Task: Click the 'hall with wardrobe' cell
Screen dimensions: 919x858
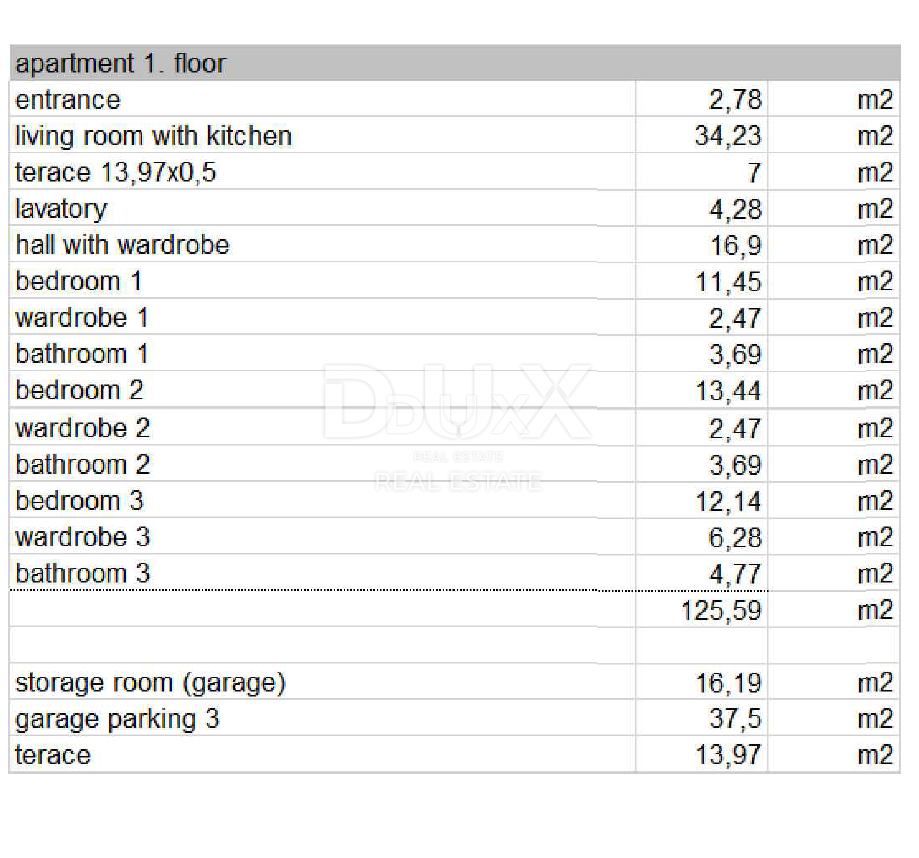Action: (x=122, y=245)
